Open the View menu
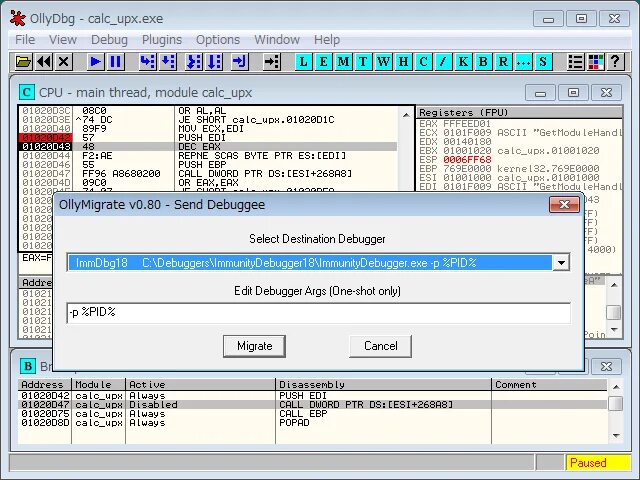Image resolution: width=640 pixels, height=480 pixels. (63, 40)
